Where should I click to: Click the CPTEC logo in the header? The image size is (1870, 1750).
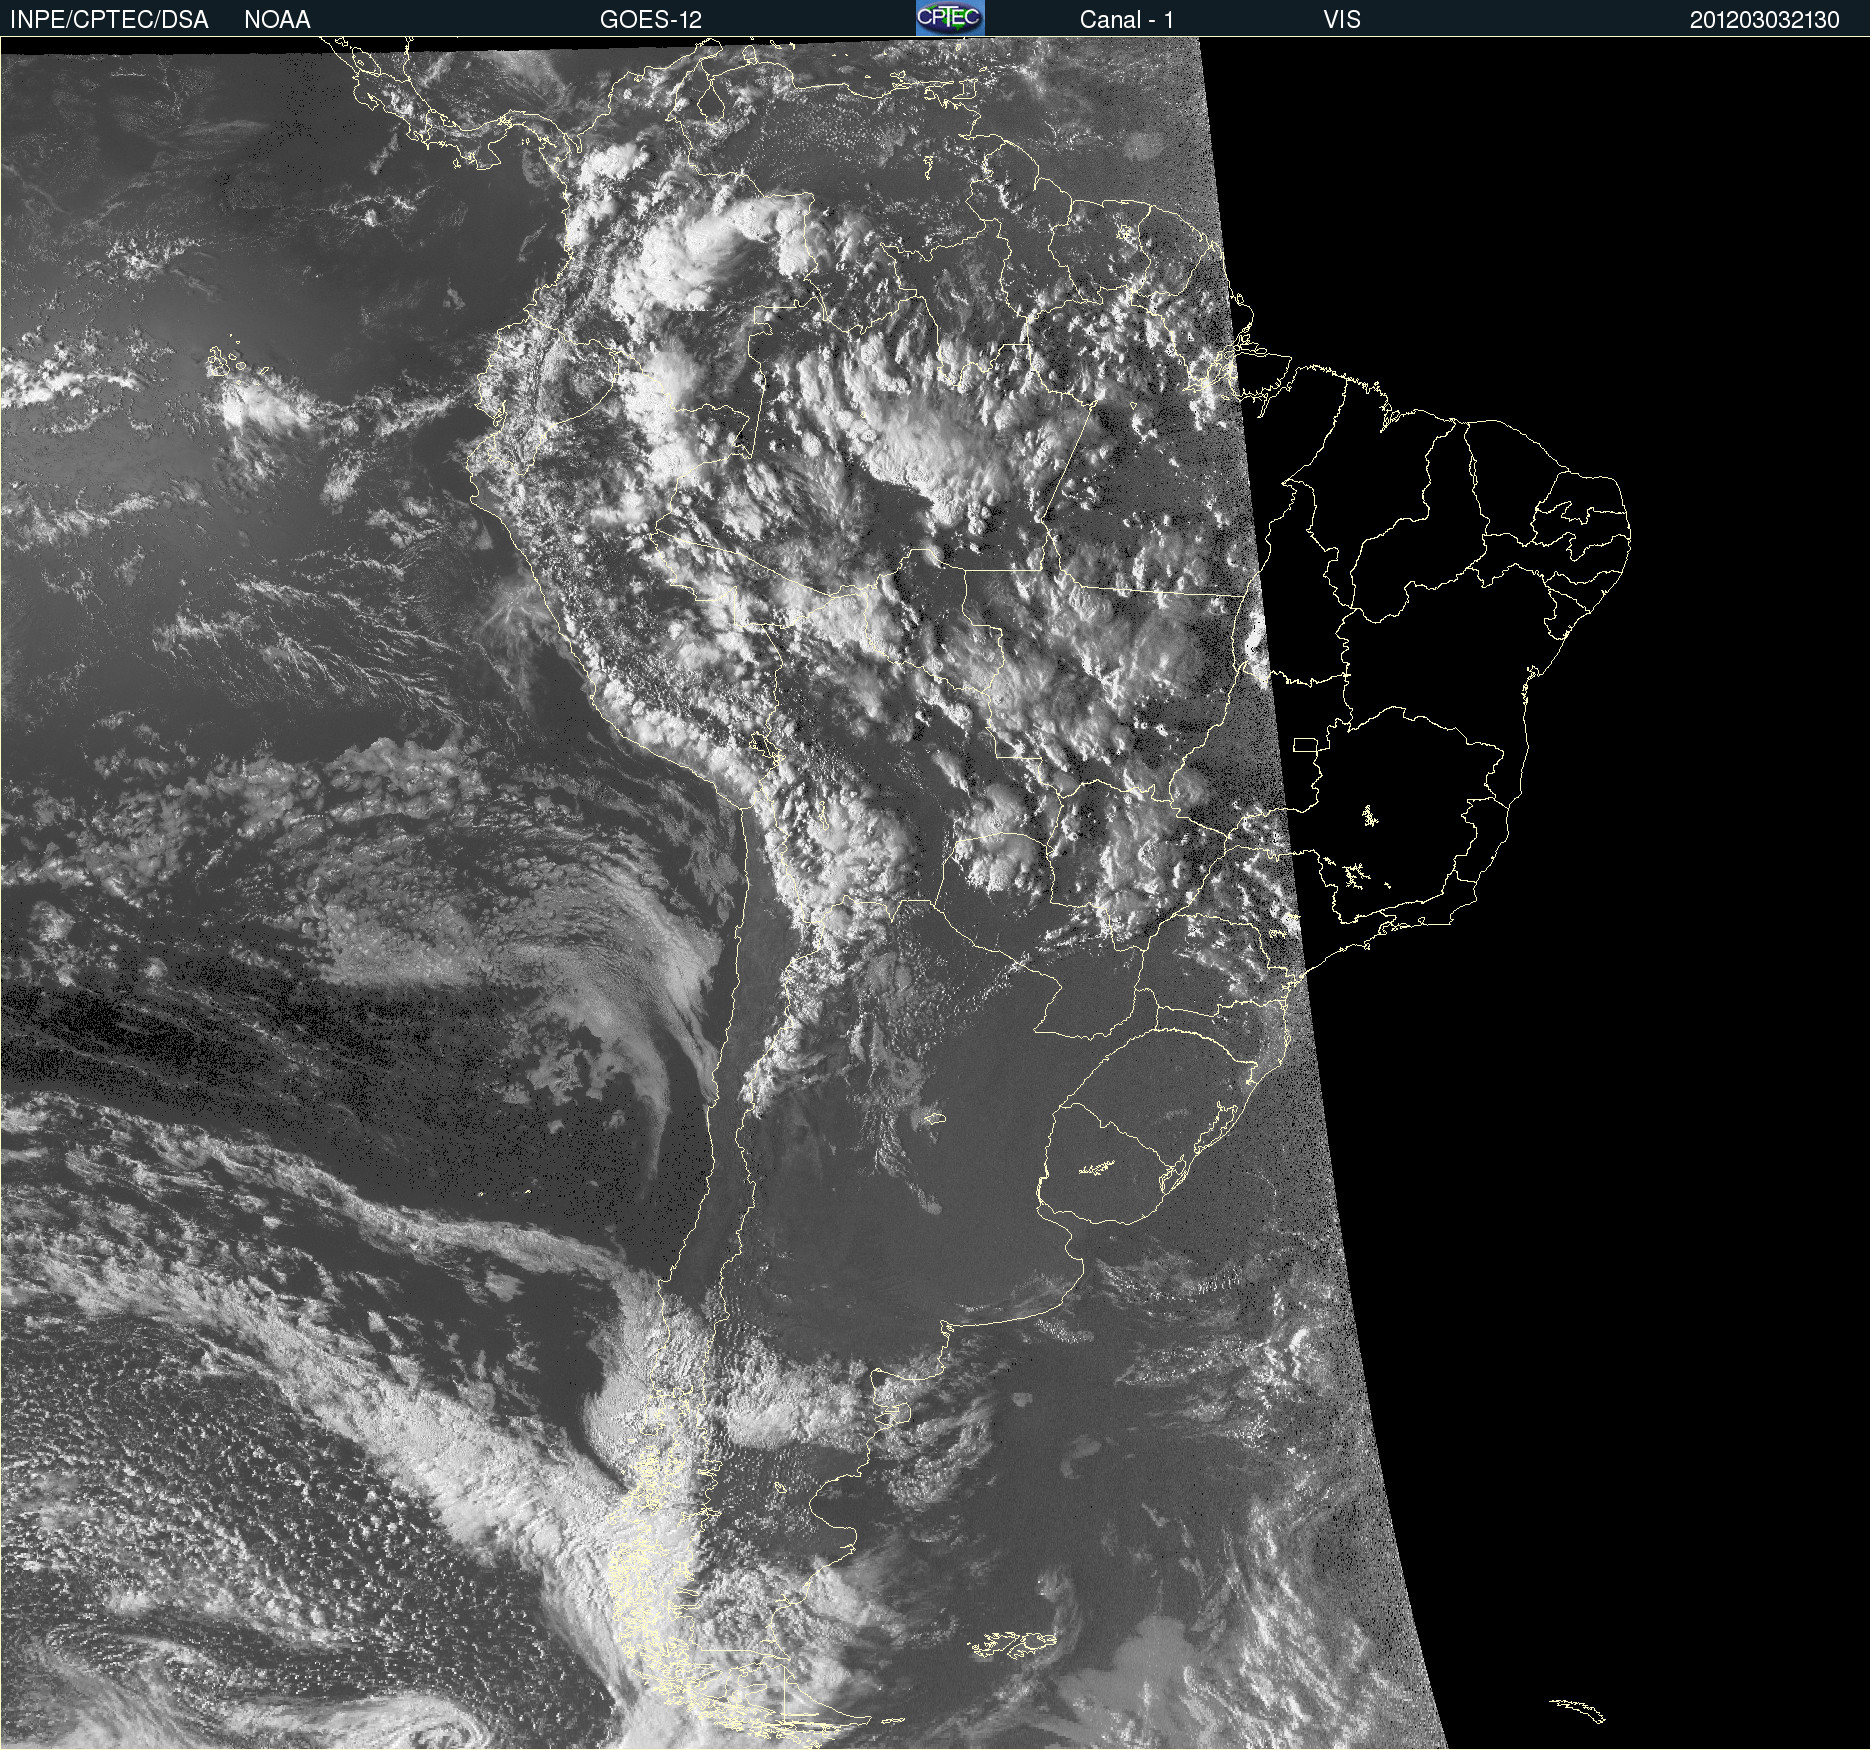click(x=950, y=18)
